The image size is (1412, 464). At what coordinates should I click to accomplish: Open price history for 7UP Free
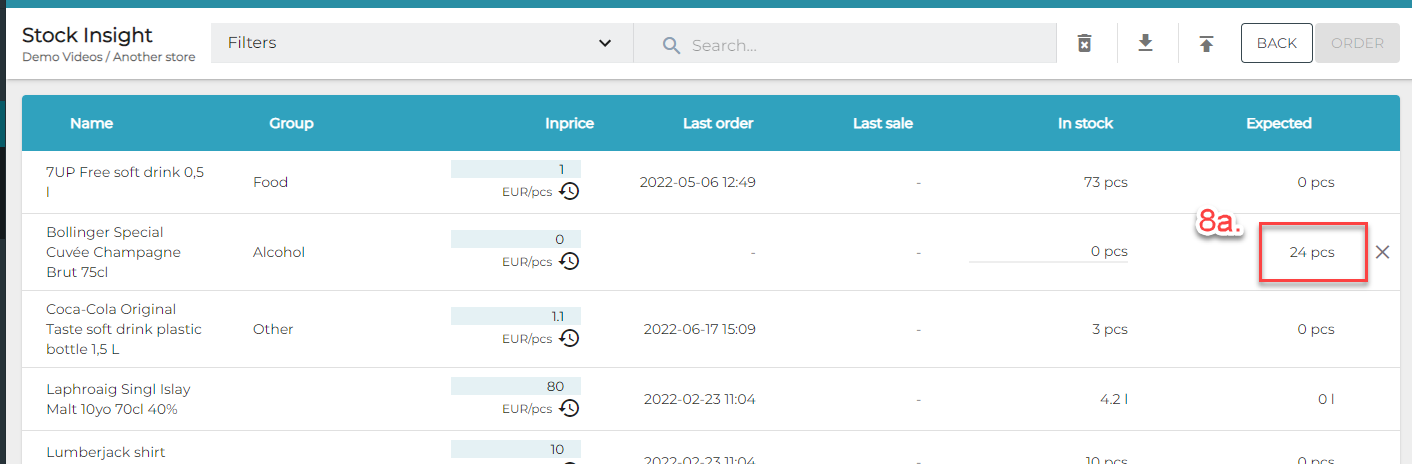(569, 191)
